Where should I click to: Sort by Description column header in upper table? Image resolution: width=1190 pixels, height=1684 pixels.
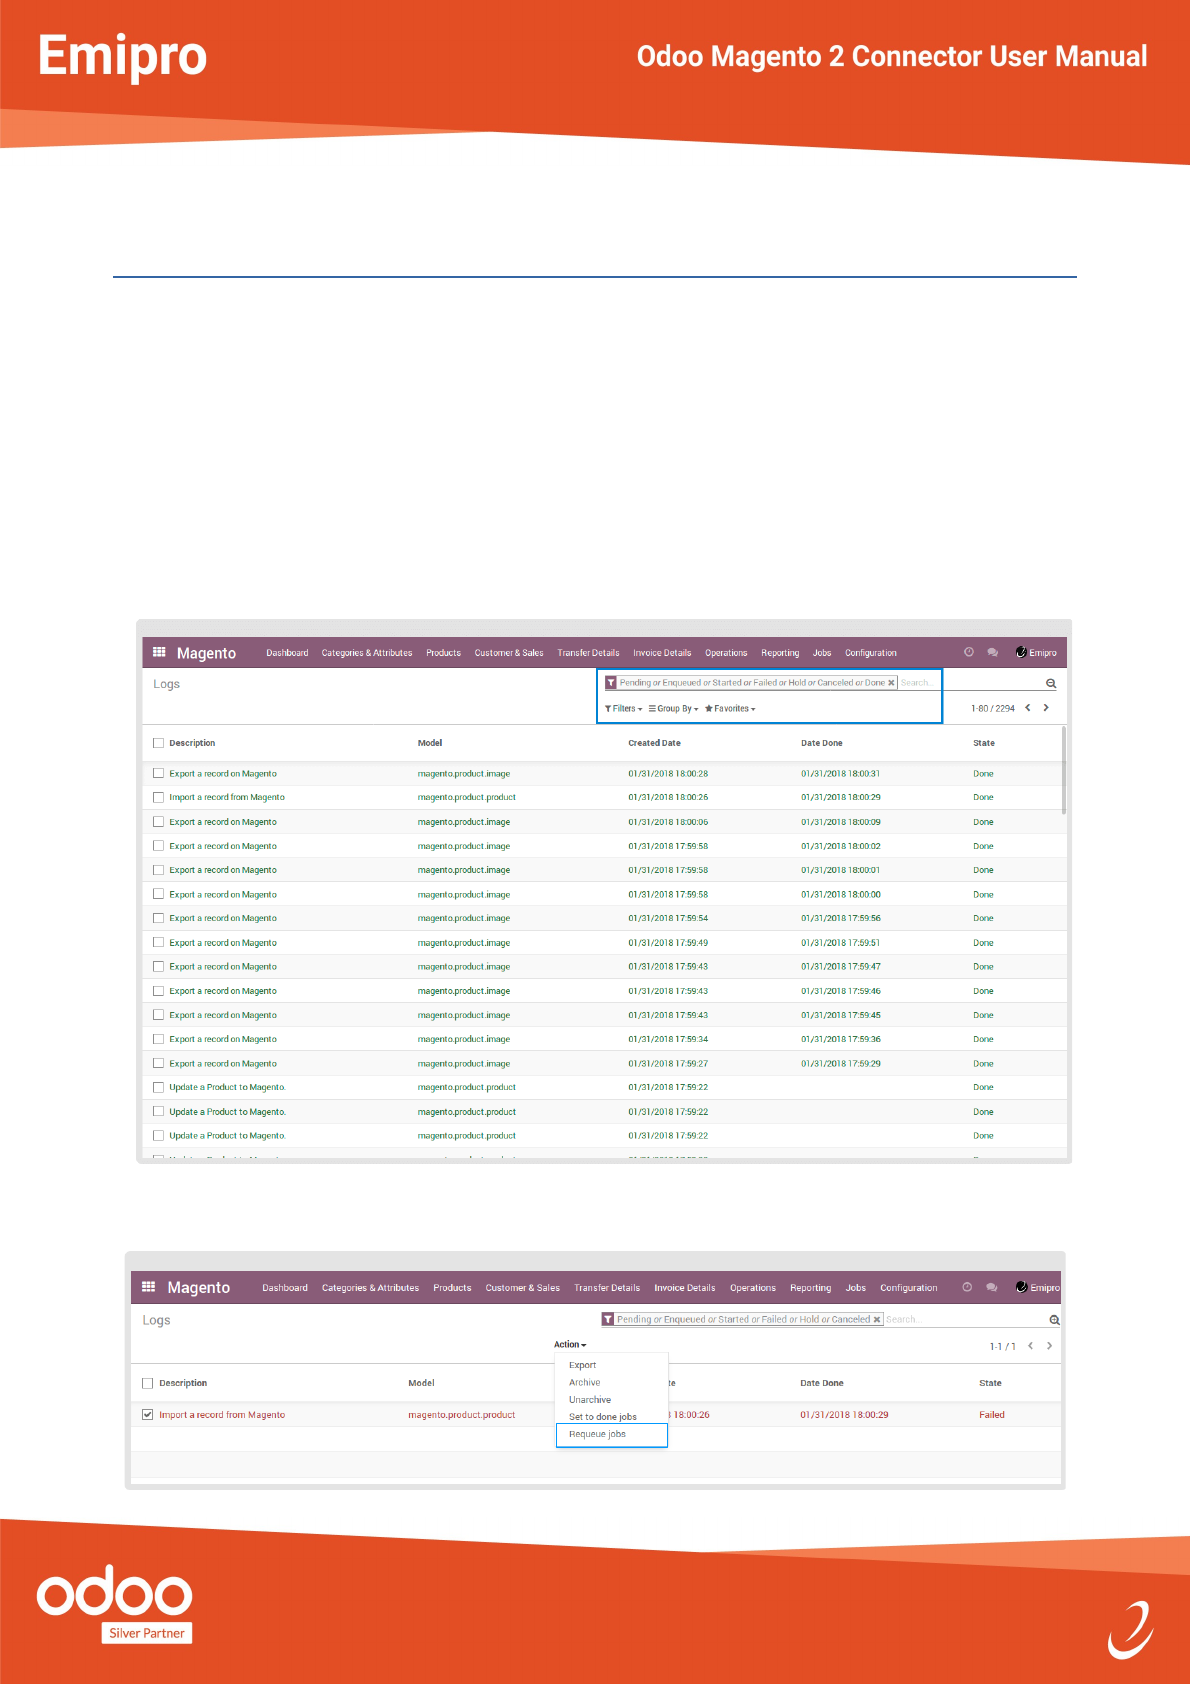click(x=192, y=743)
